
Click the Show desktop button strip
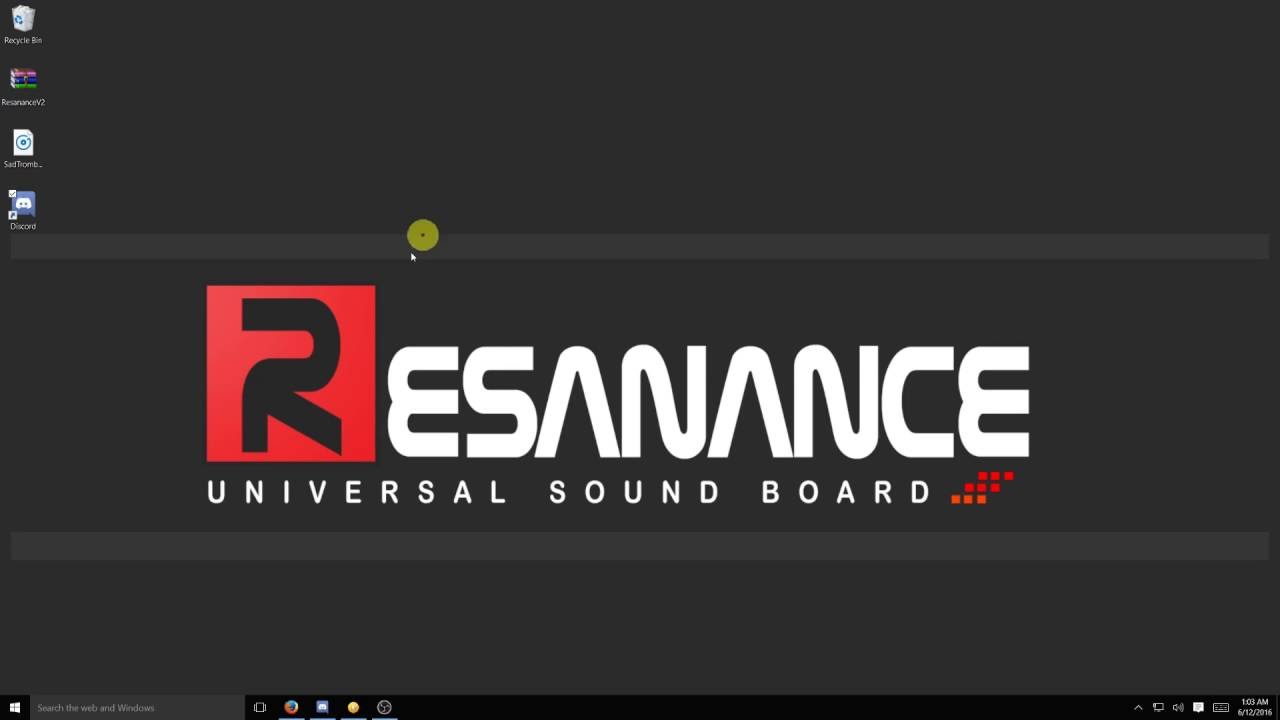[1277, 707]
